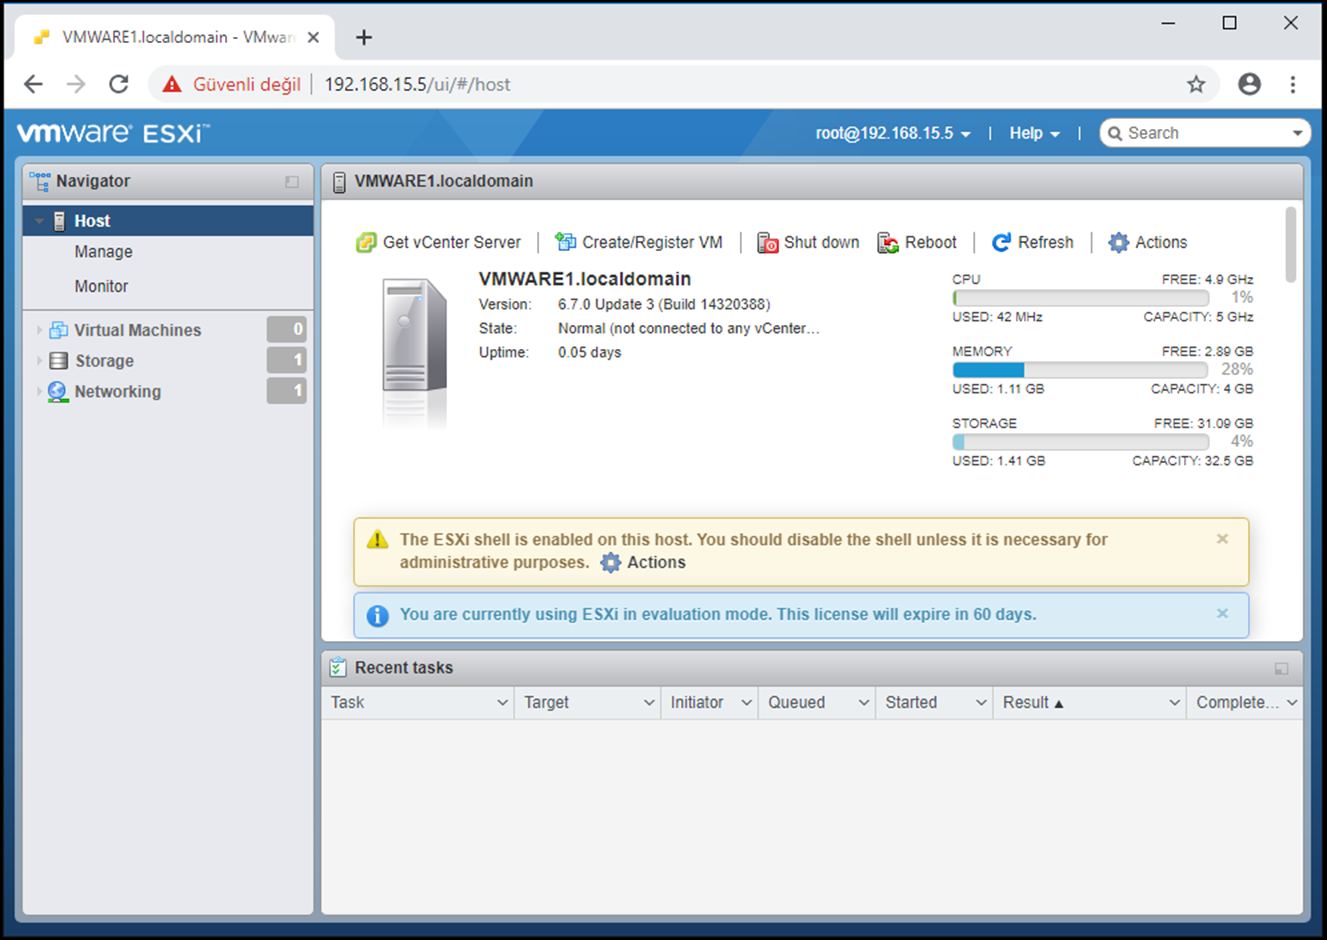
Task: Click the Memory usage bar
Action: pyautogui.click(x=1080, y=370)
